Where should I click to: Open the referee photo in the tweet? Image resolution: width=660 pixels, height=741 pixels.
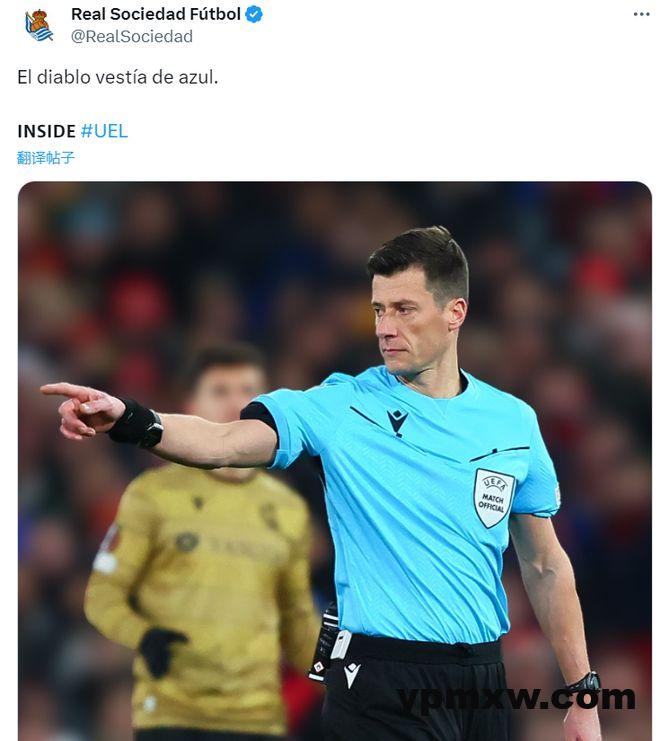[335, 461]
